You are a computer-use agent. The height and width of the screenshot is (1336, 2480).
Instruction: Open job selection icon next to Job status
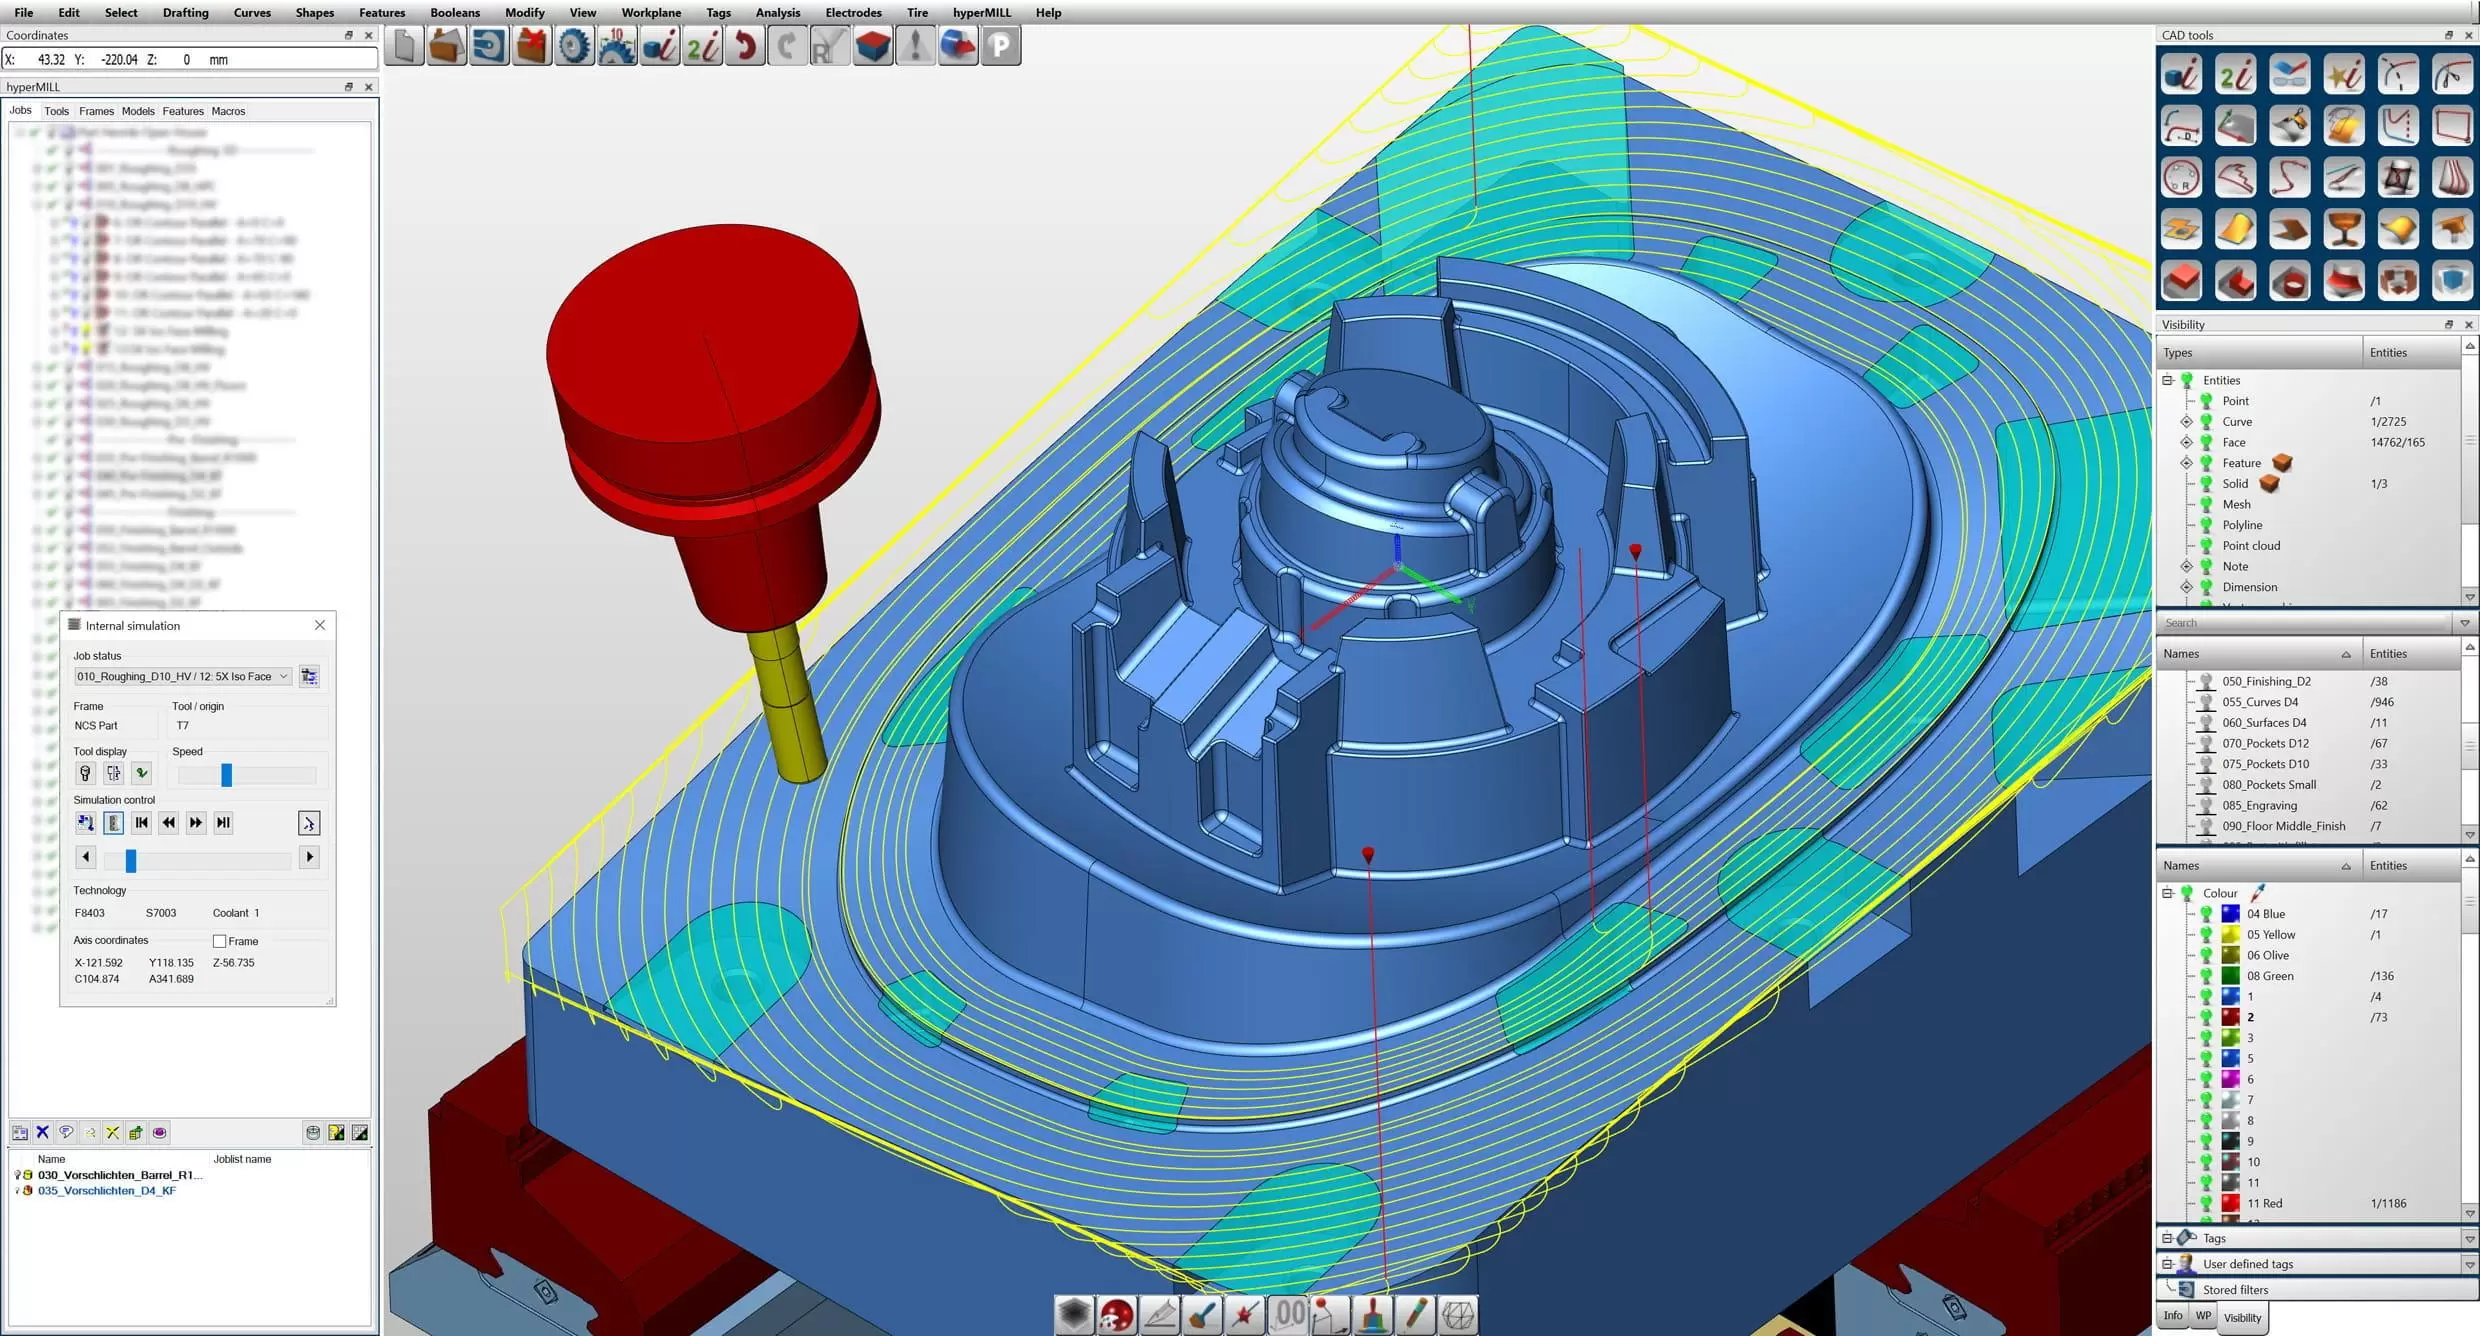309,677
